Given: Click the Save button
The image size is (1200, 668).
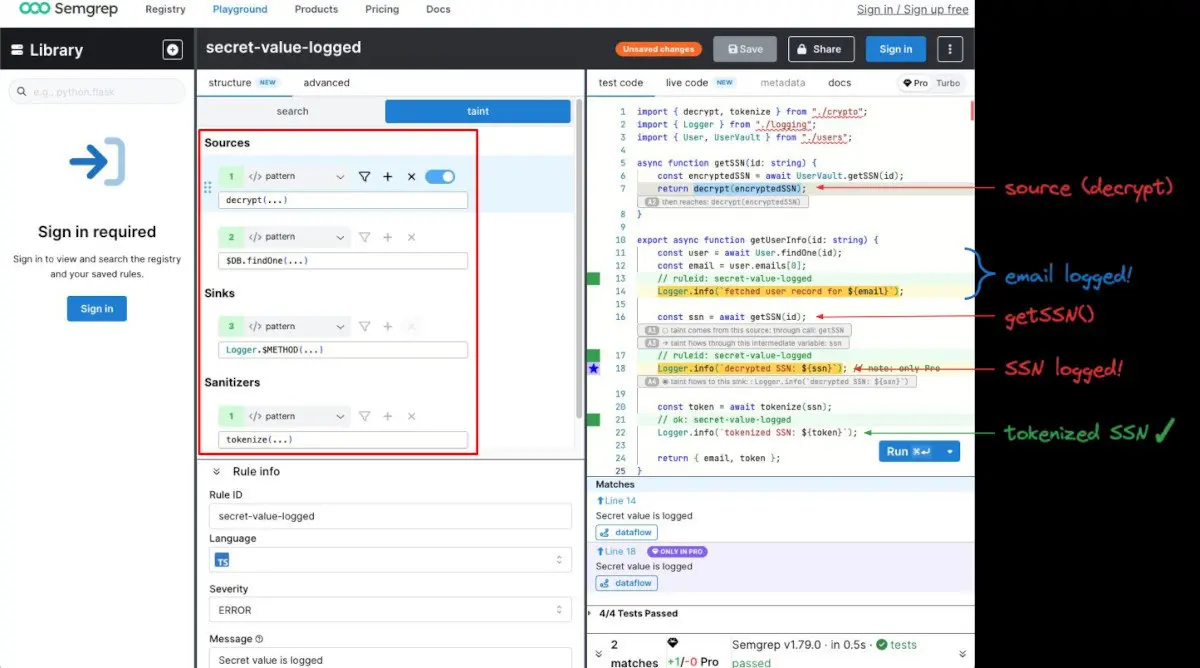Looking at the screenshot, I should pyautogui.click(x=745, y=49).
